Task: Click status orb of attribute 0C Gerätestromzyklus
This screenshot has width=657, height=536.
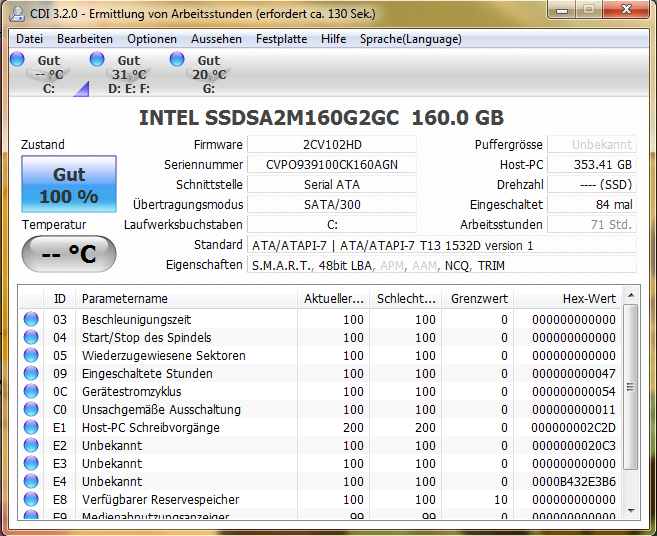Action: click(31, 391)
